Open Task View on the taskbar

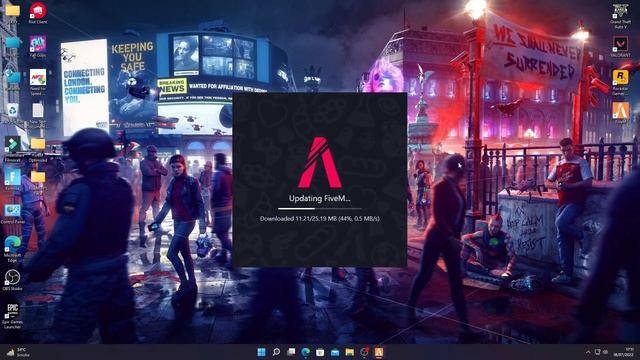point(291,352)
